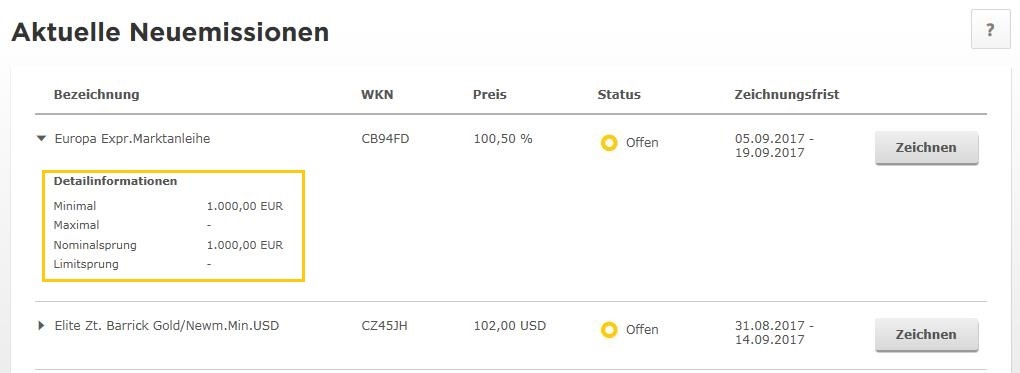Select the Status column header
This screenshot has width=1020, height=373.
tap(619, 94)
